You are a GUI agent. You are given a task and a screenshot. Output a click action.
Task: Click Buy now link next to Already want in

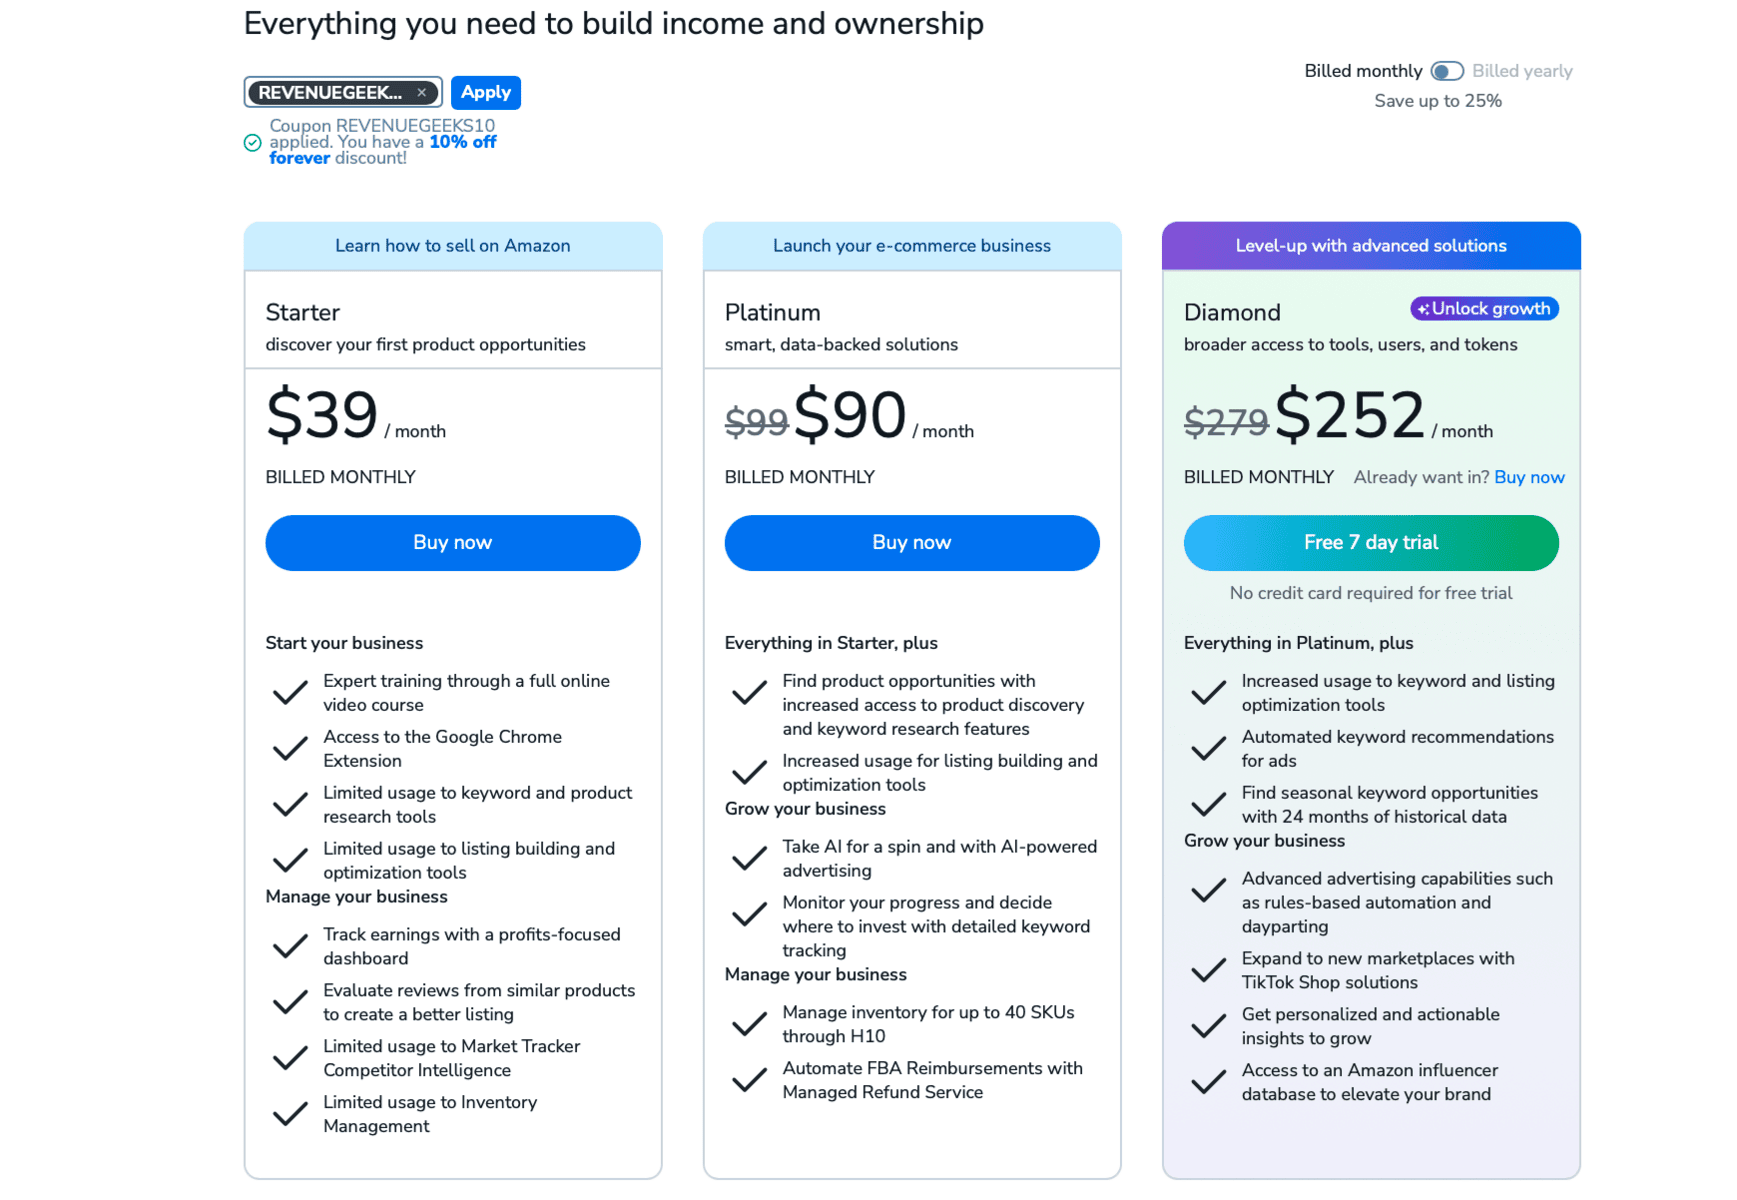click(x=1529, y=477)
